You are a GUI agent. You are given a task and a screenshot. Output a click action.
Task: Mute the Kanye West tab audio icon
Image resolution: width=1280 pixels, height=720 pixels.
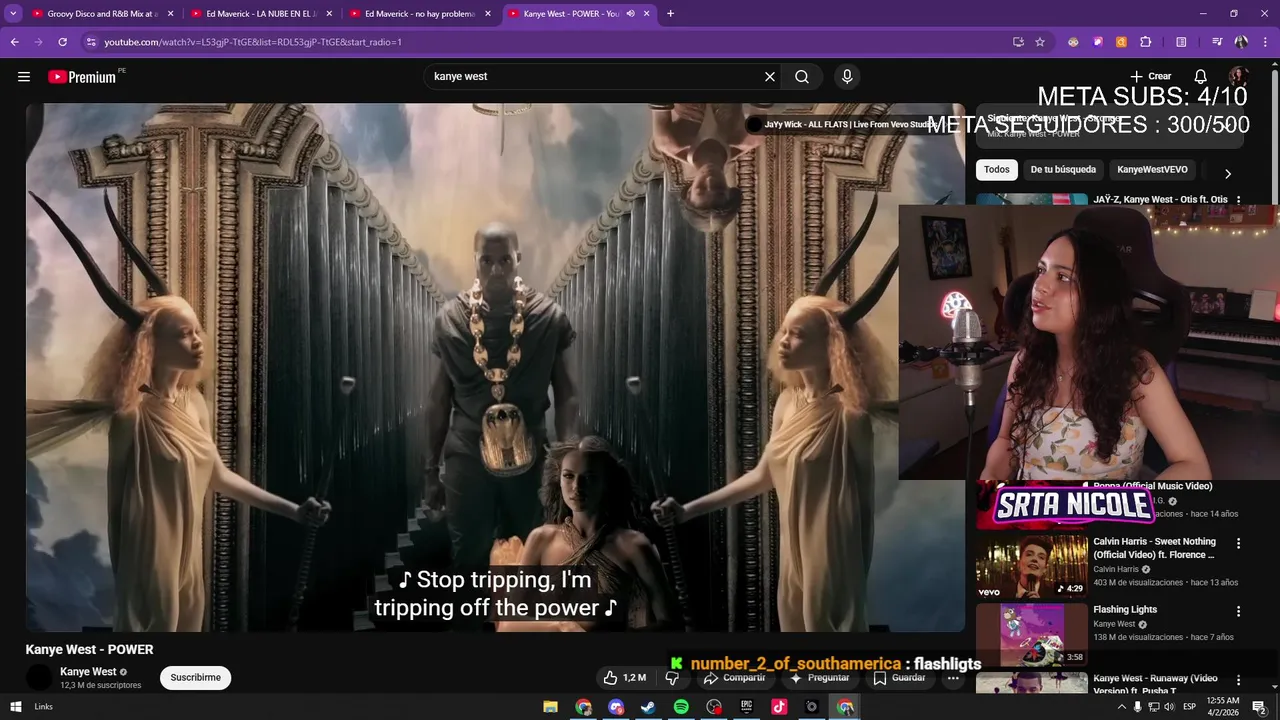[630, 14]
